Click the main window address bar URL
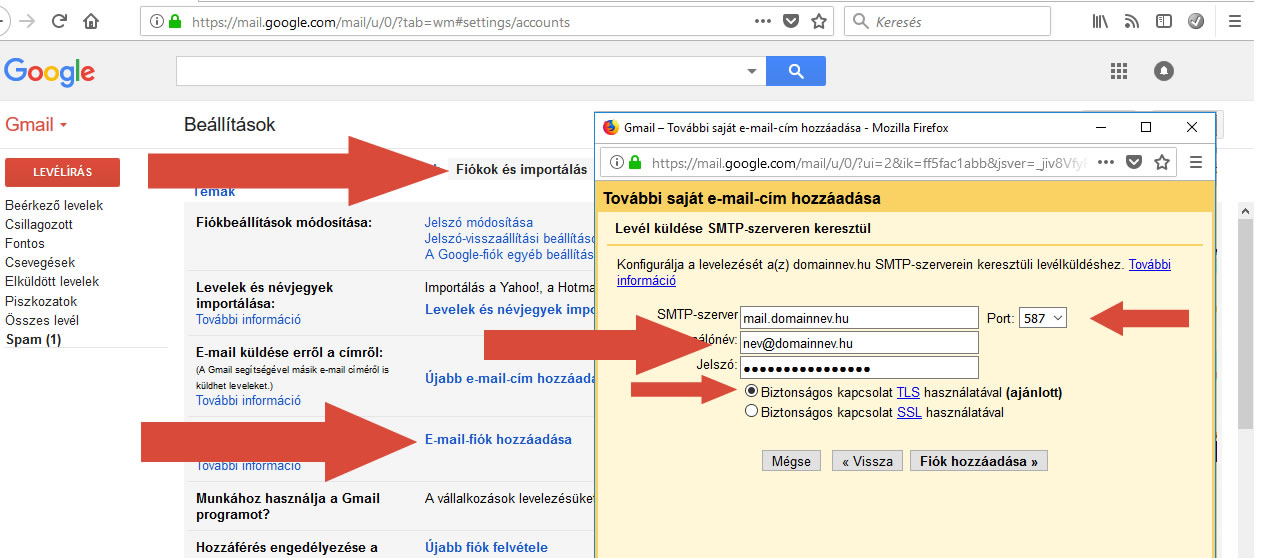The width and height of the screenshot is (1261, 558). click(x=380, y=21)
